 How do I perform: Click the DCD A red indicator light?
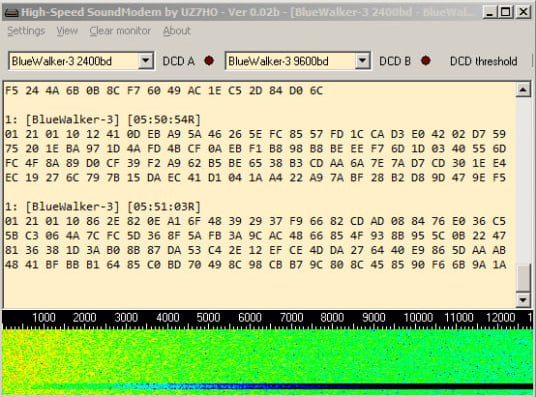point(209,61)
